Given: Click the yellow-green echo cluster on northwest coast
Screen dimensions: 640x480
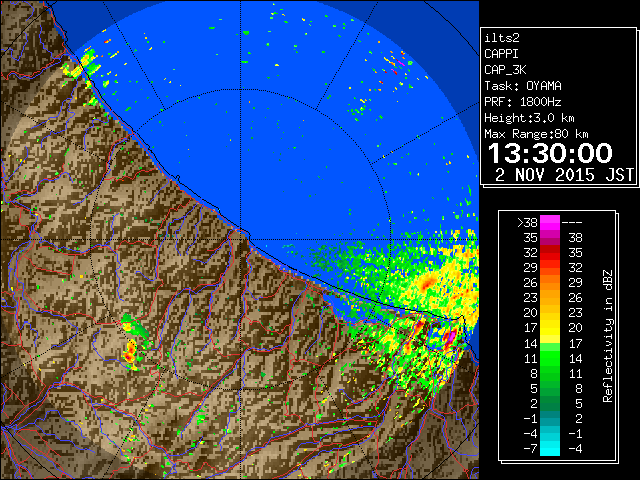Looking at the screenshot, I should coord(81,65).
